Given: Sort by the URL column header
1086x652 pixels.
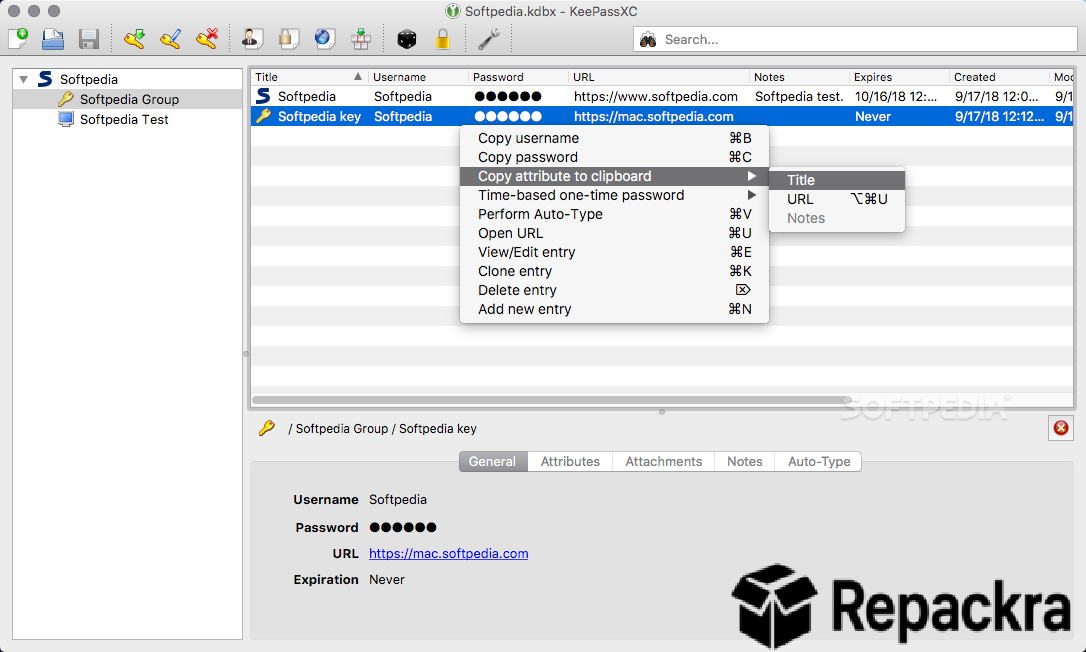Looking at the screenshot, I should click(659, 77).
